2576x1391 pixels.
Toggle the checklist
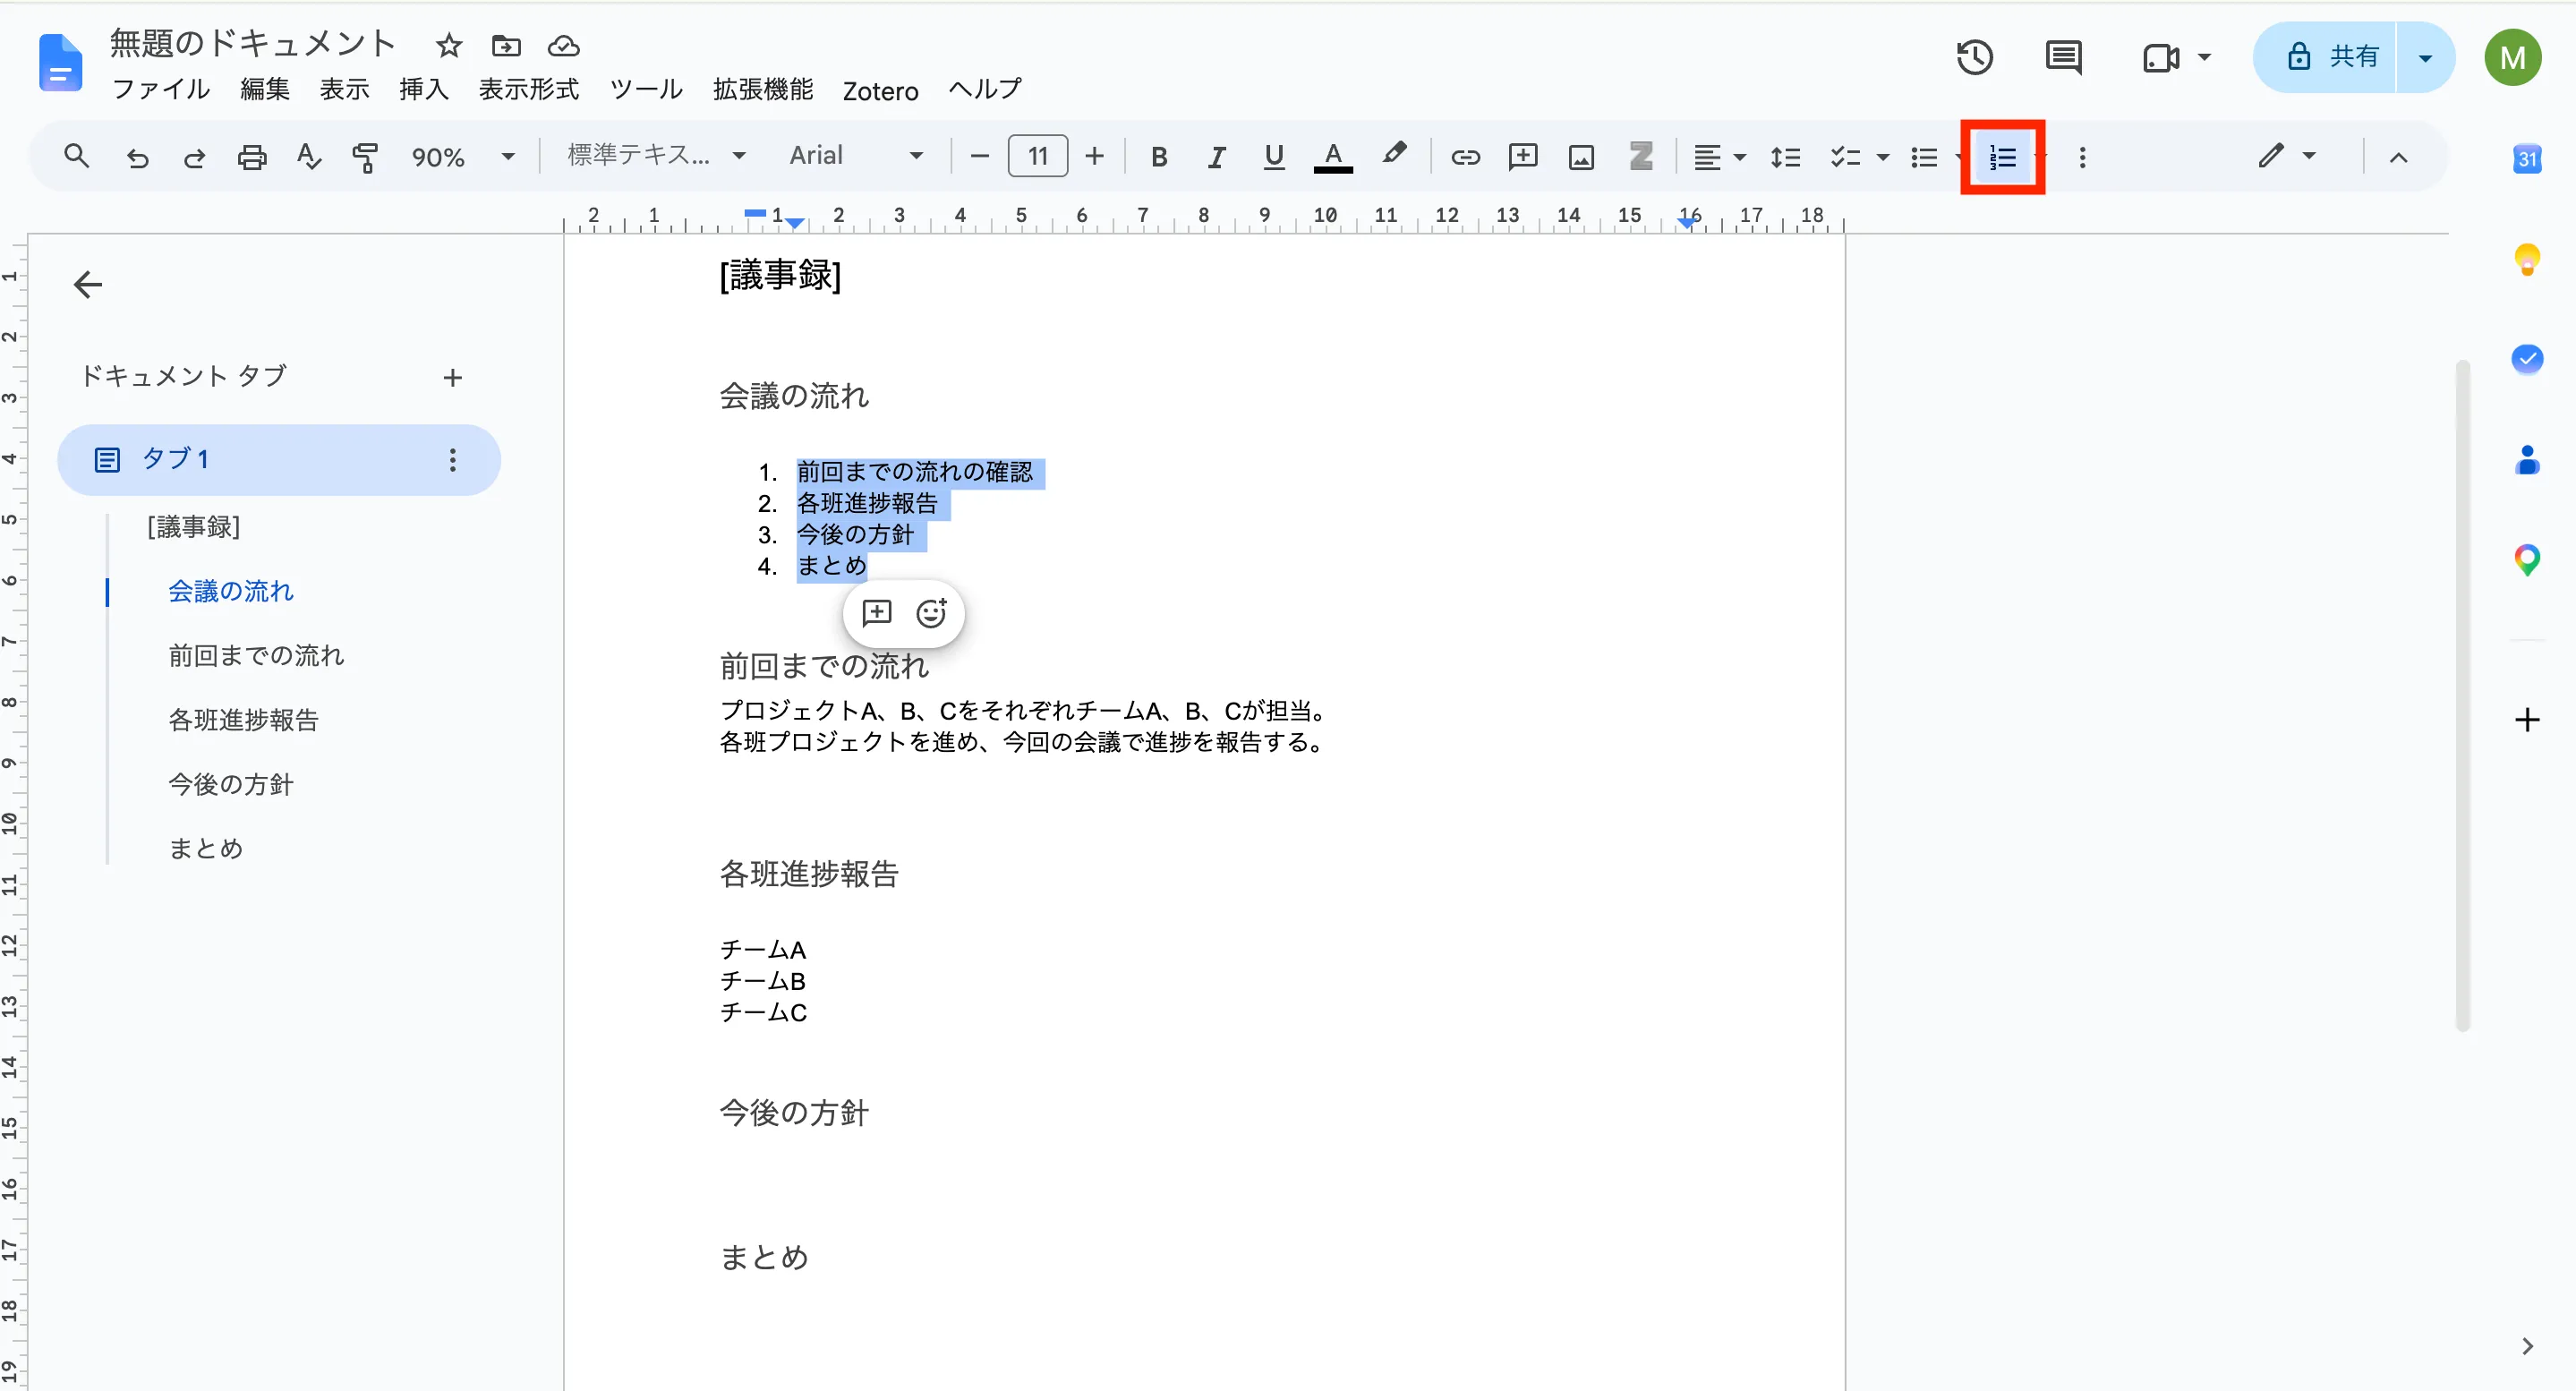pyautogui.click(x=1844, y=157)
